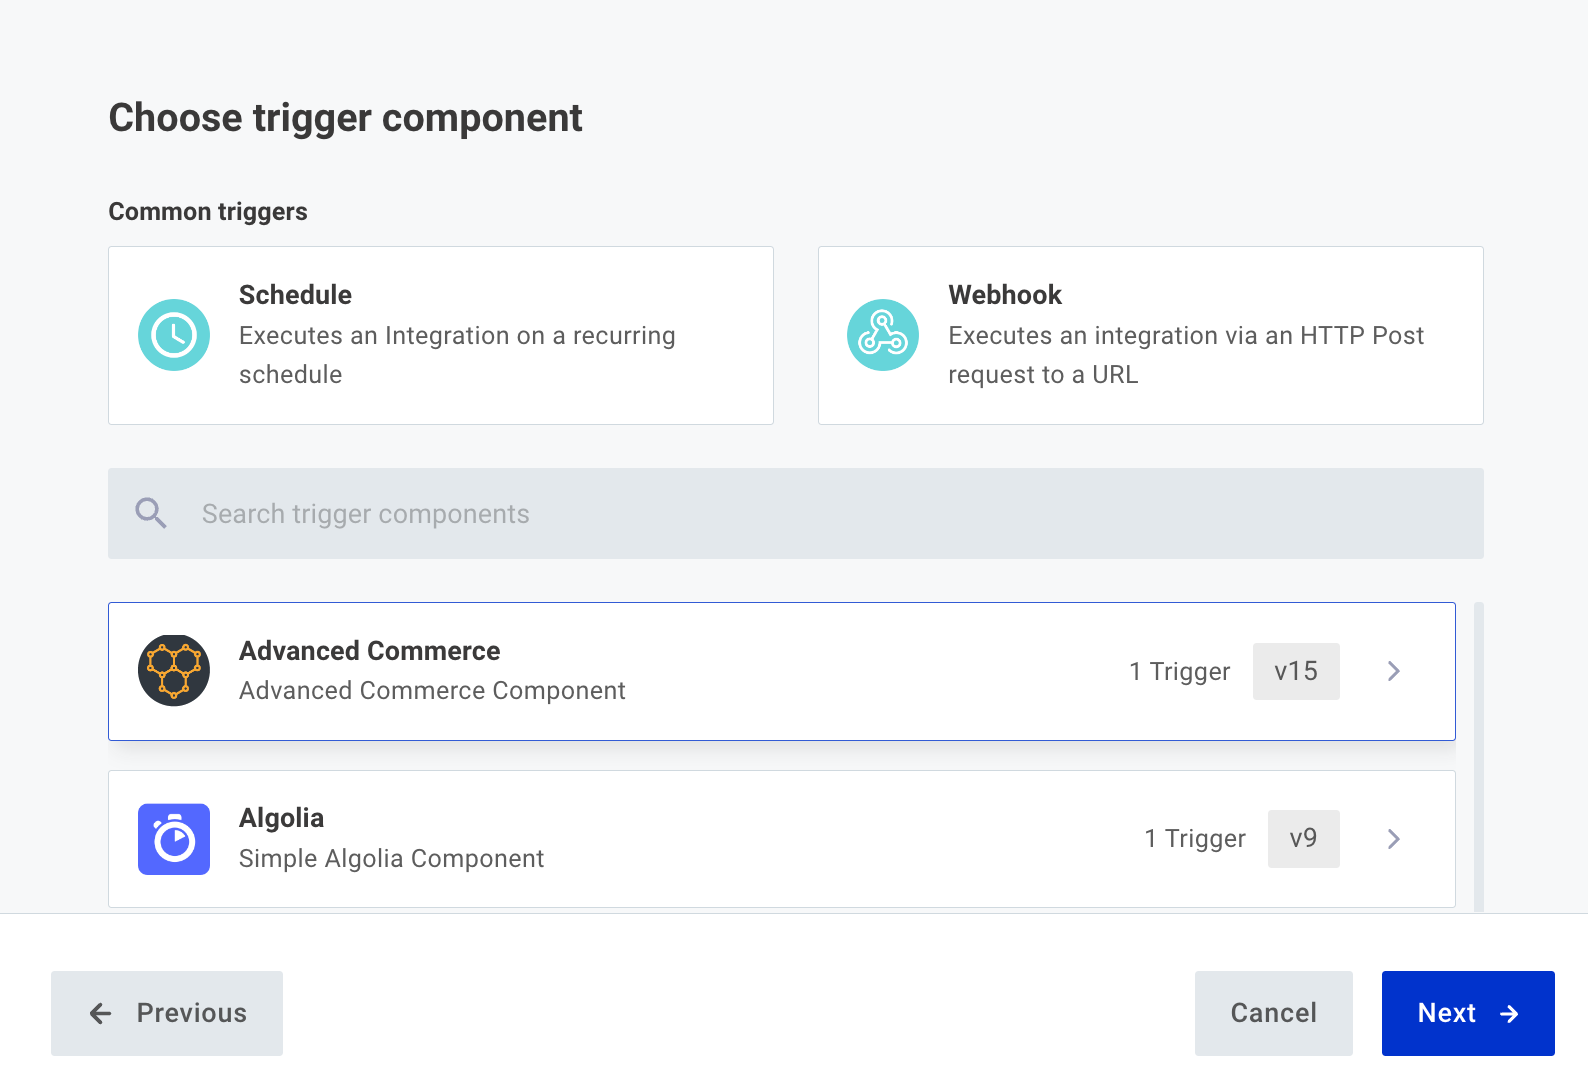Cancel the trigger selection

pyautogui.click(x=1272, y=1013)
